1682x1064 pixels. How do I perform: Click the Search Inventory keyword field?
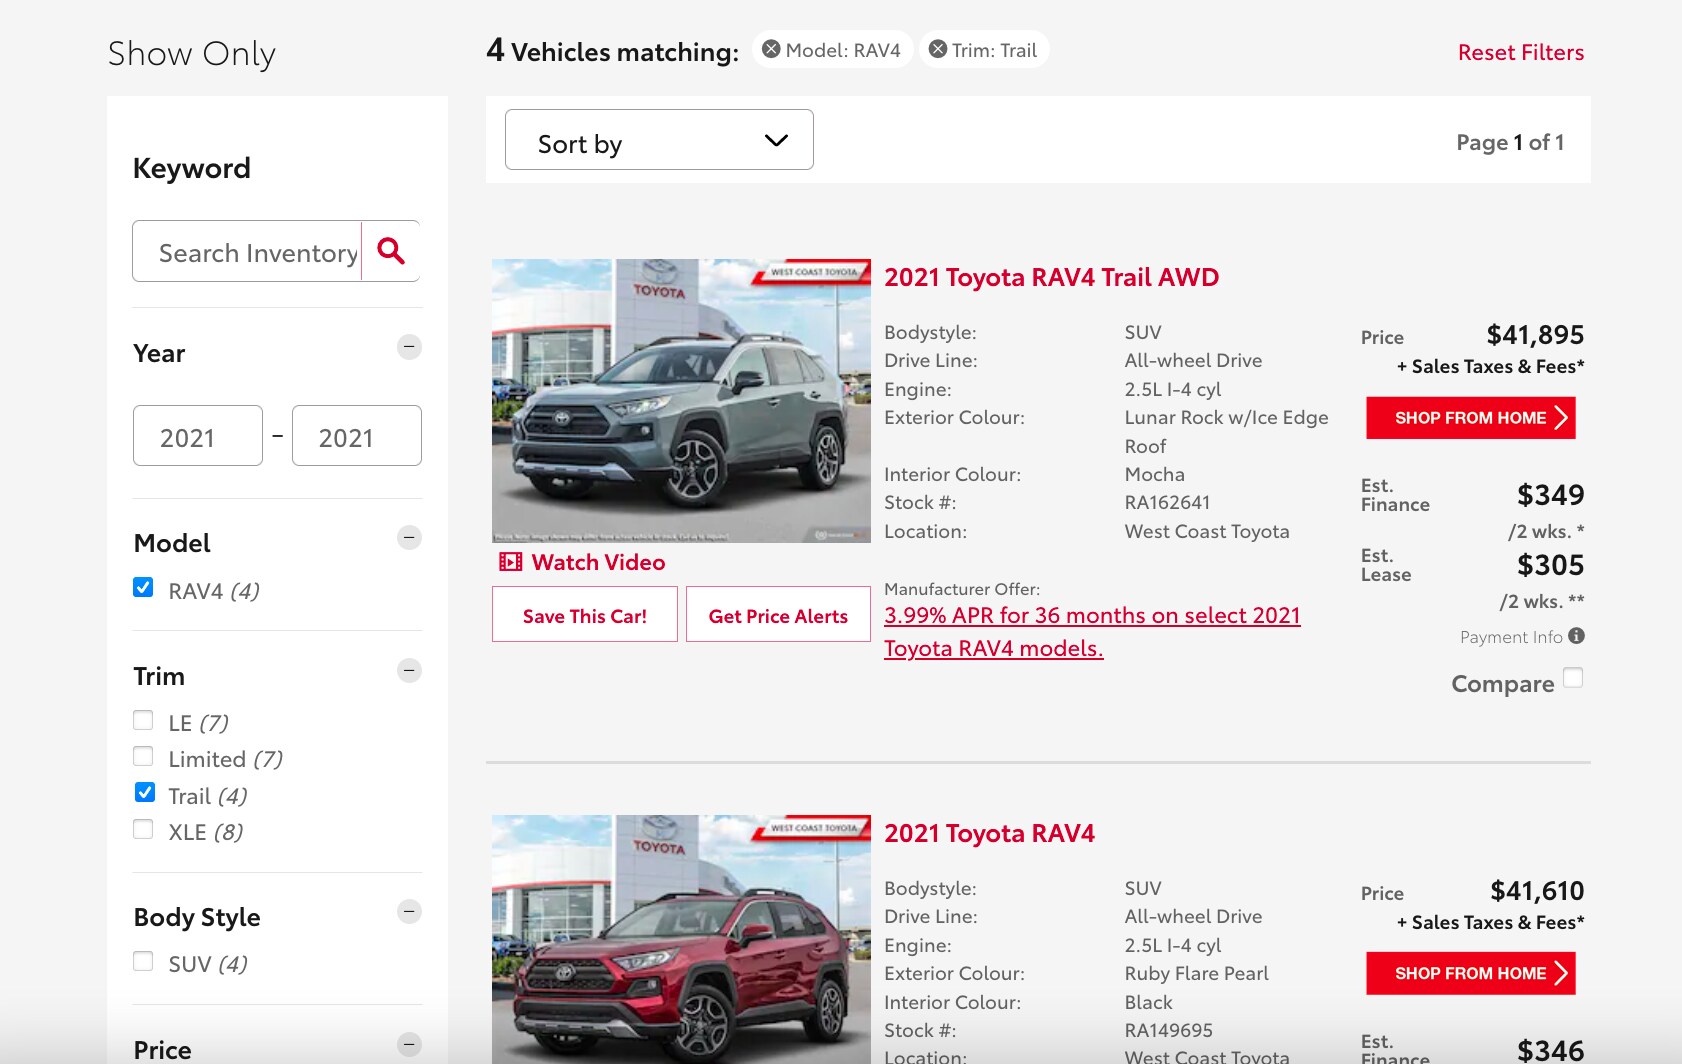tap(247, 251)
